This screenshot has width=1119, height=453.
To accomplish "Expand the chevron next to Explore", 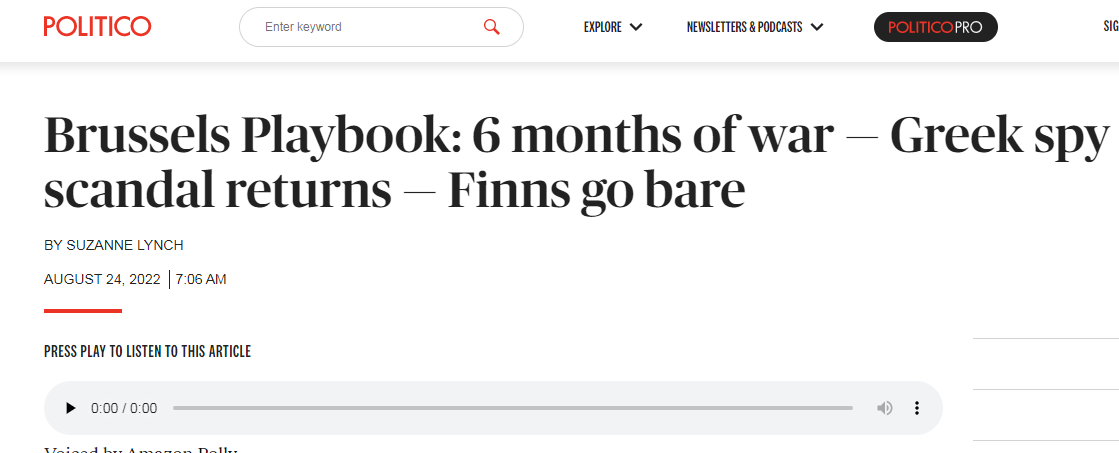I will point(636,27).
